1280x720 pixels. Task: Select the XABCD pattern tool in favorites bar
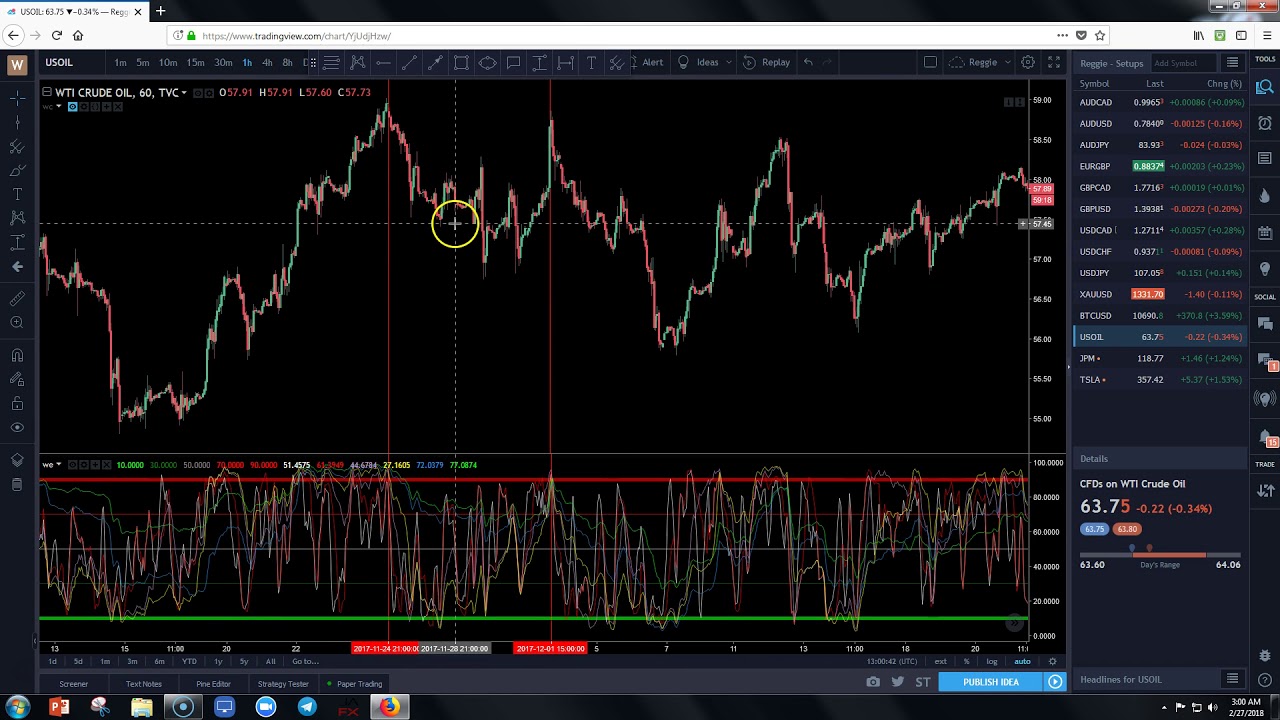point(357,62)
